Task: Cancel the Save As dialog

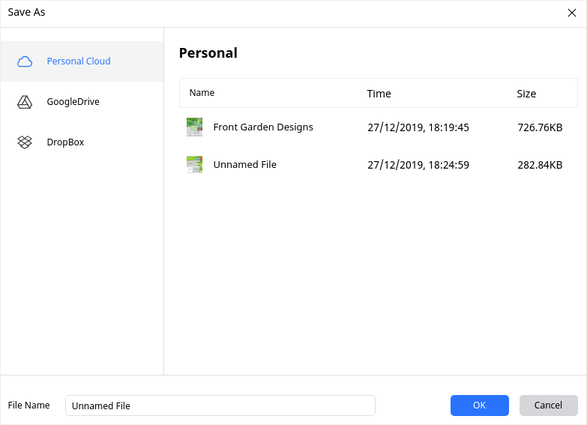Action: click(x=548, y=406)
